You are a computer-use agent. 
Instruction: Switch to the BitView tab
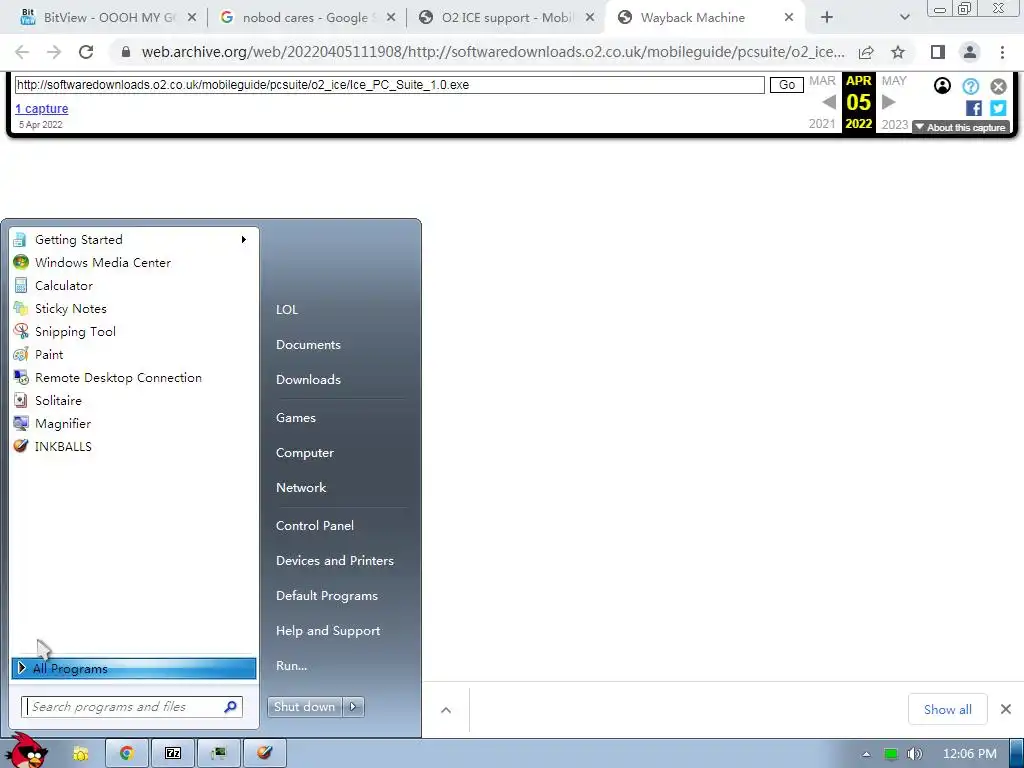point(108,18)
